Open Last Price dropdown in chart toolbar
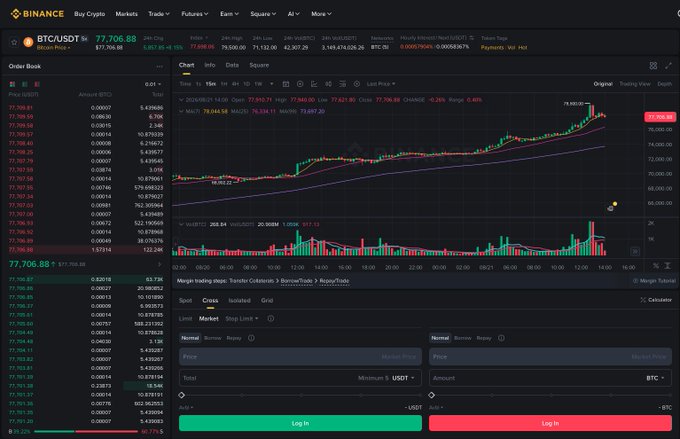This screenshot has width=680, height=439. 381,84
